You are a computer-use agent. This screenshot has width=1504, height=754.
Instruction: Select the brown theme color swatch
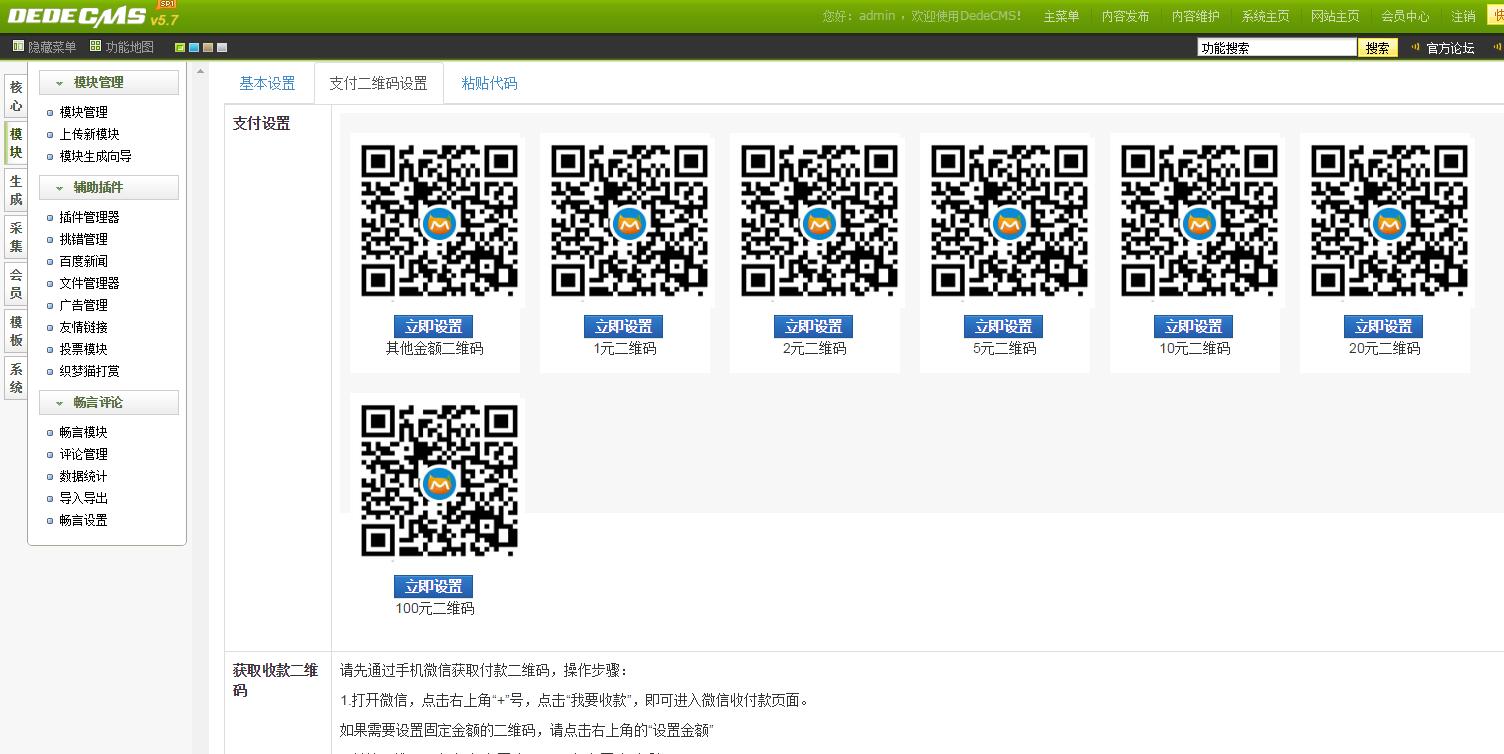click(x=208, y=47)
